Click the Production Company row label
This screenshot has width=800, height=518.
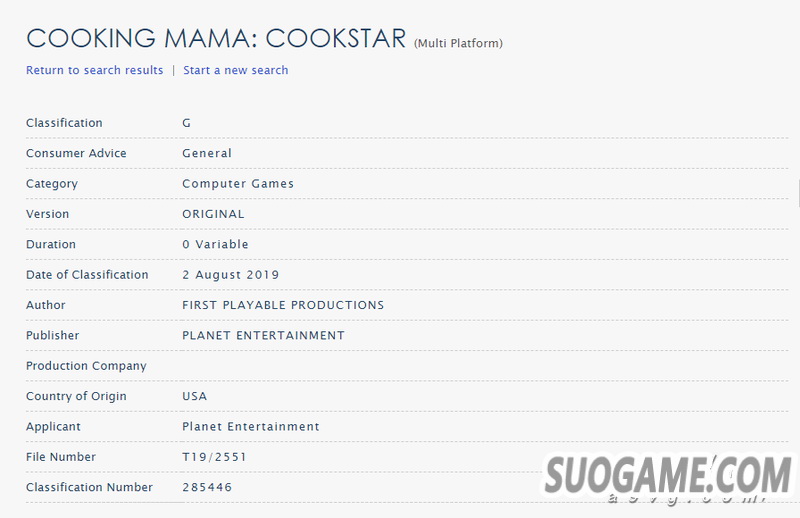(86, 366)
